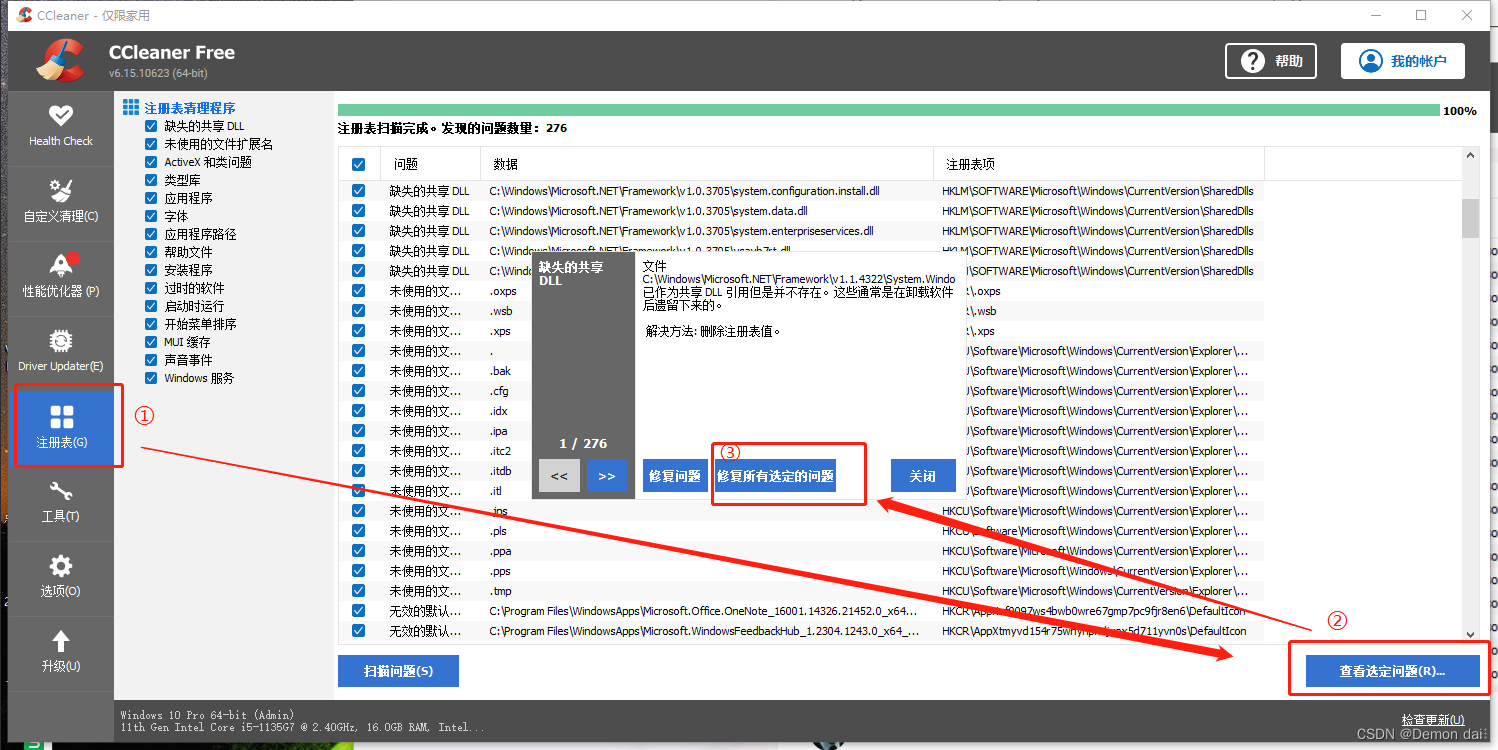Viewport: 1498px width, 750px height.
Task: Uncheck the .bak extension row checkbox
Action: [x=358, y=371]
